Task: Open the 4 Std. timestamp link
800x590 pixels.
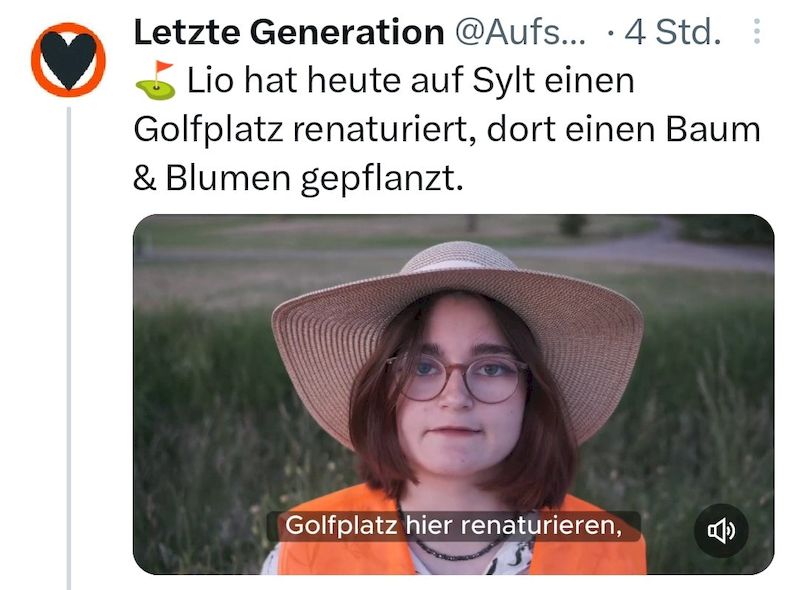Action: 672,32
